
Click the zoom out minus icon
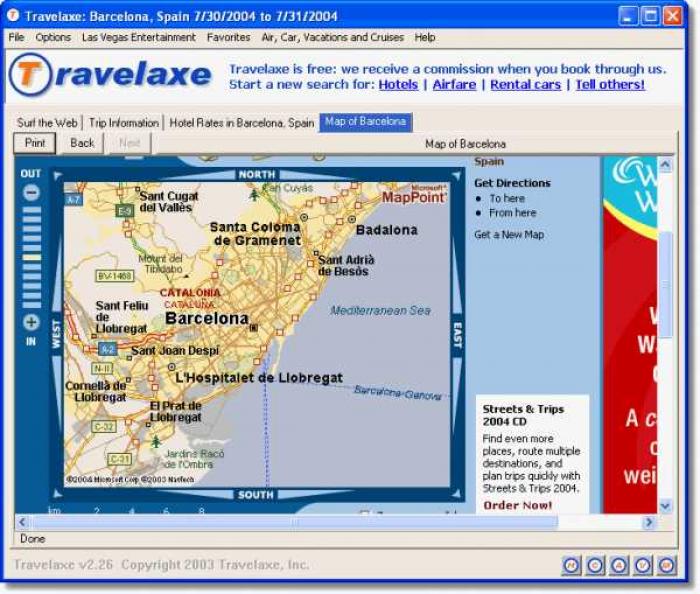31,193
